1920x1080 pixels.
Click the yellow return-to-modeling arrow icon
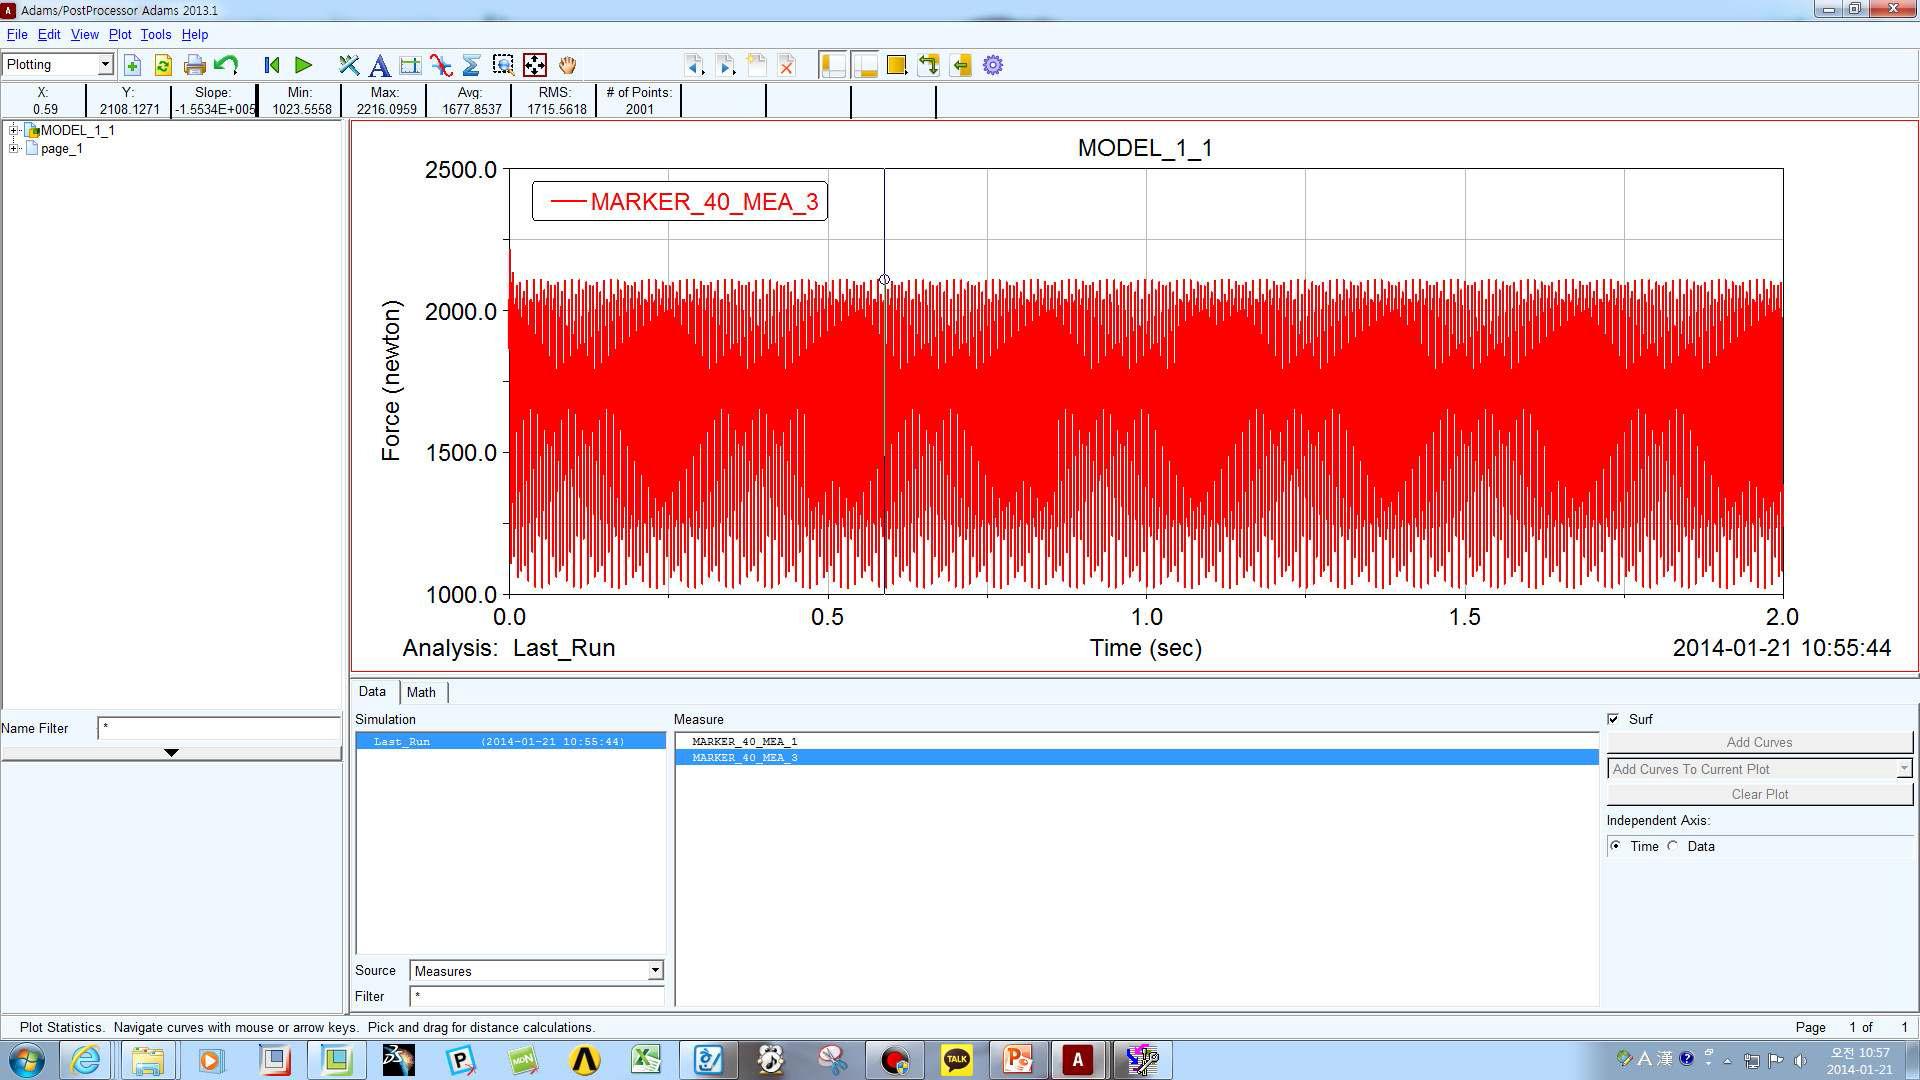[961, 66]
